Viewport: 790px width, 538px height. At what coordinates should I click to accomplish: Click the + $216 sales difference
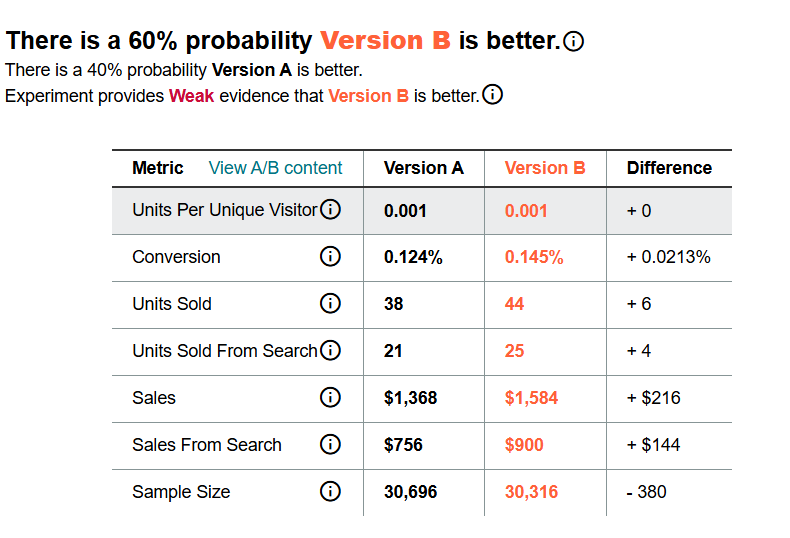click(653, 398)
